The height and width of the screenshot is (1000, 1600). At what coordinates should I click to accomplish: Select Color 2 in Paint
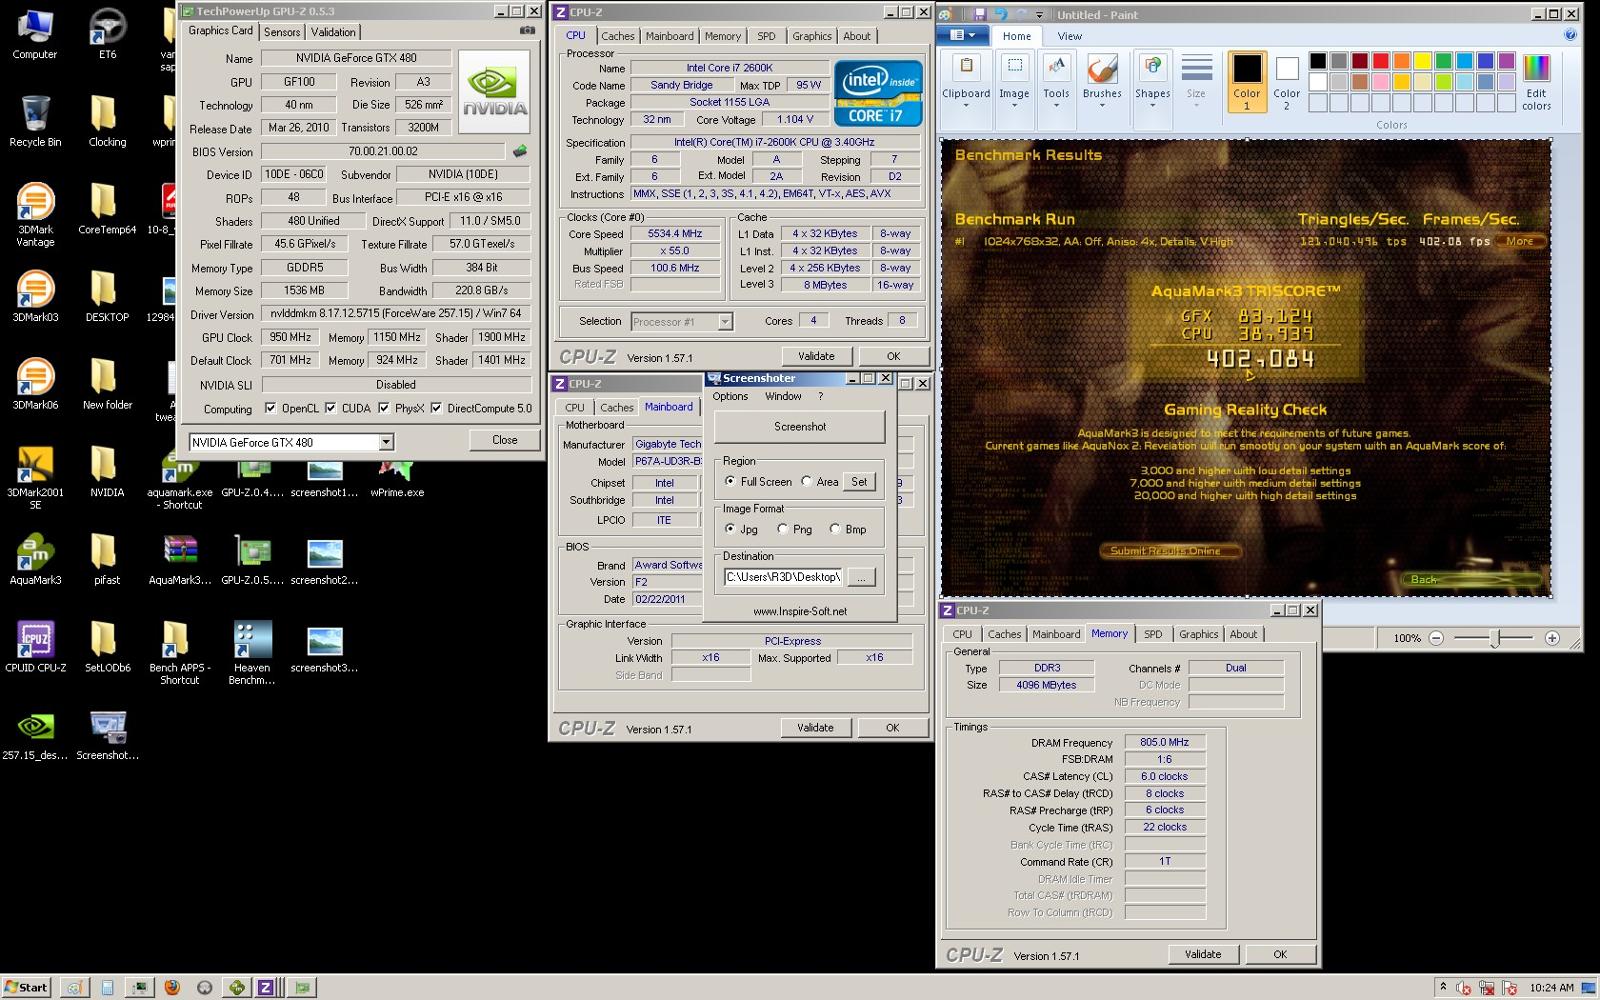tap(1287, 82)
